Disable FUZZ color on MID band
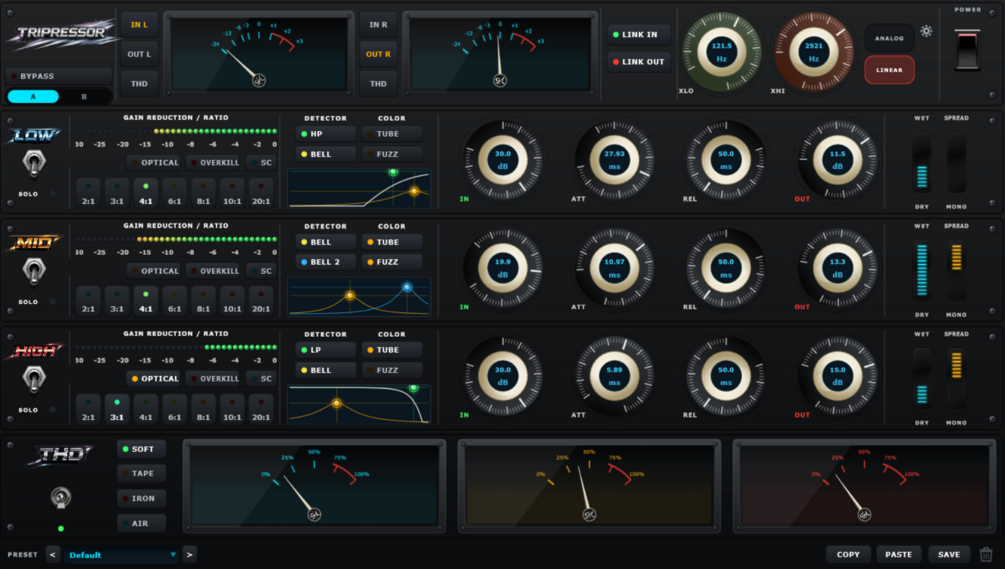1005x569 pixels. [x=392, y=262]
